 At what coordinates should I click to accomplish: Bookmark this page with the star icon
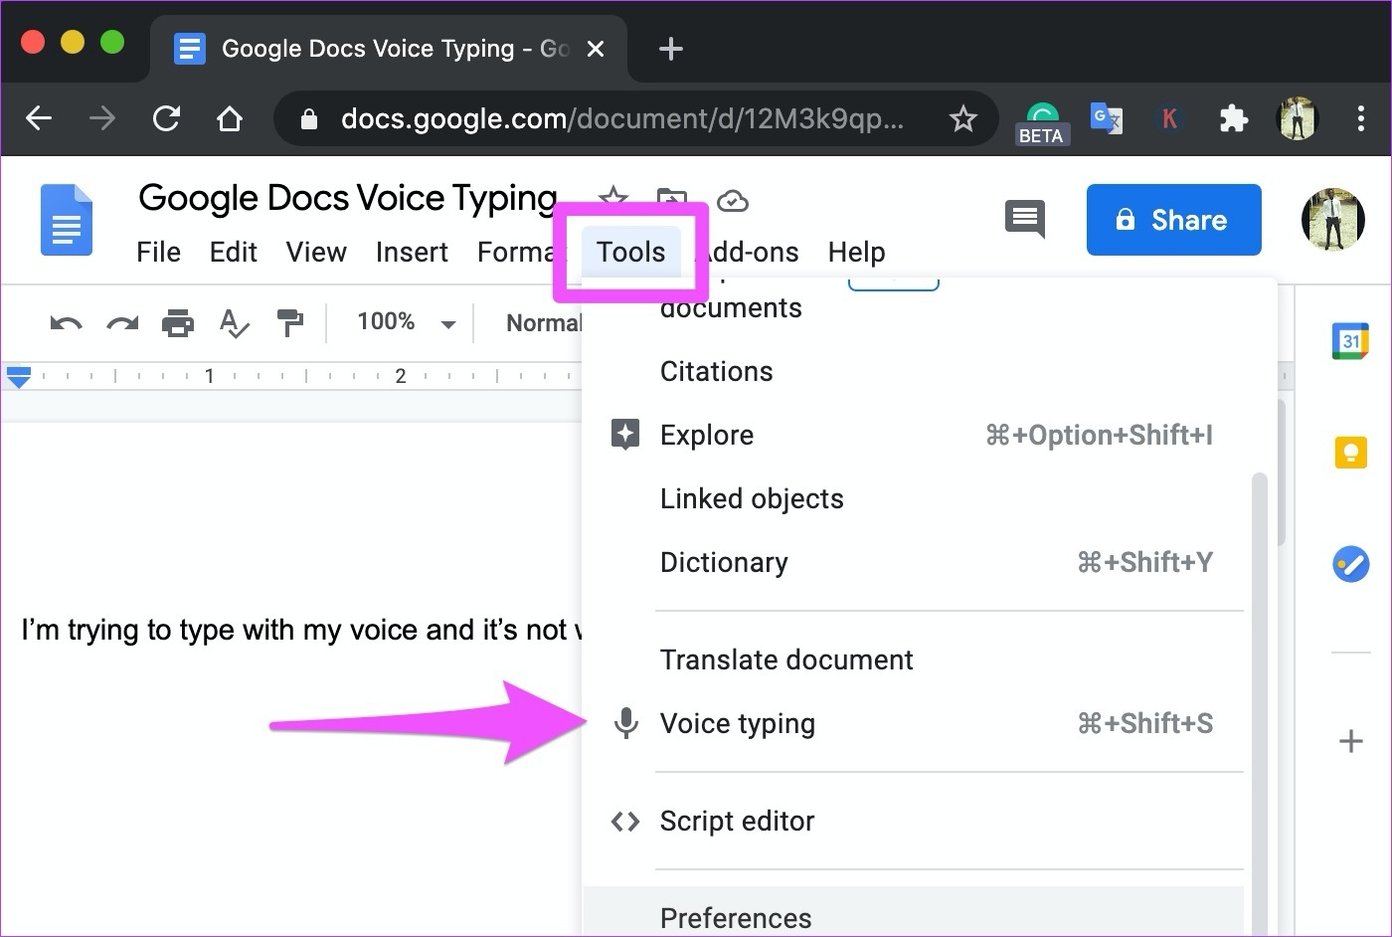[963, 119]
